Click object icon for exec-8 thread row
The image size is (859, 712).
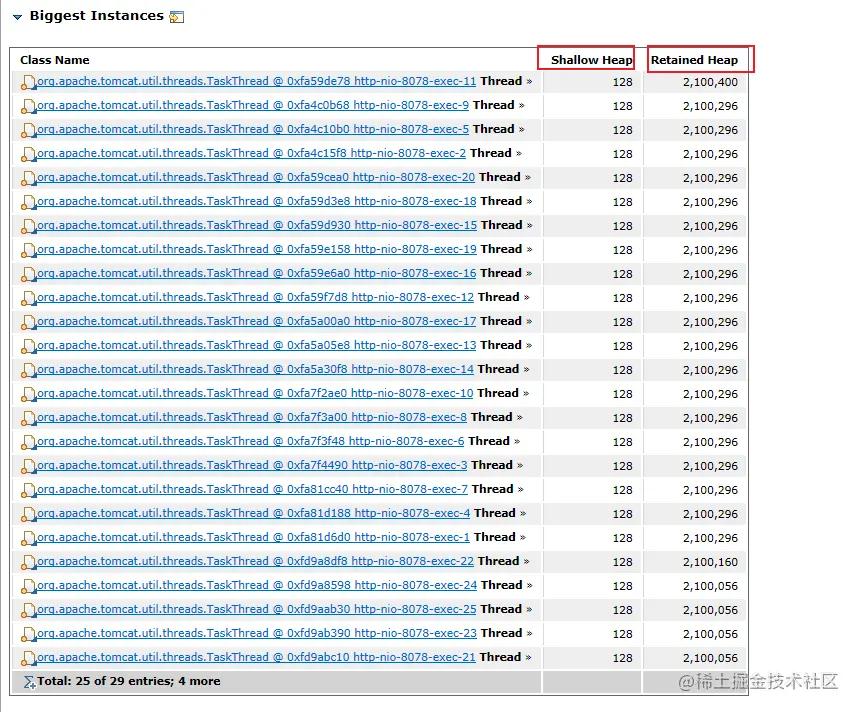[x=28, y=418]
